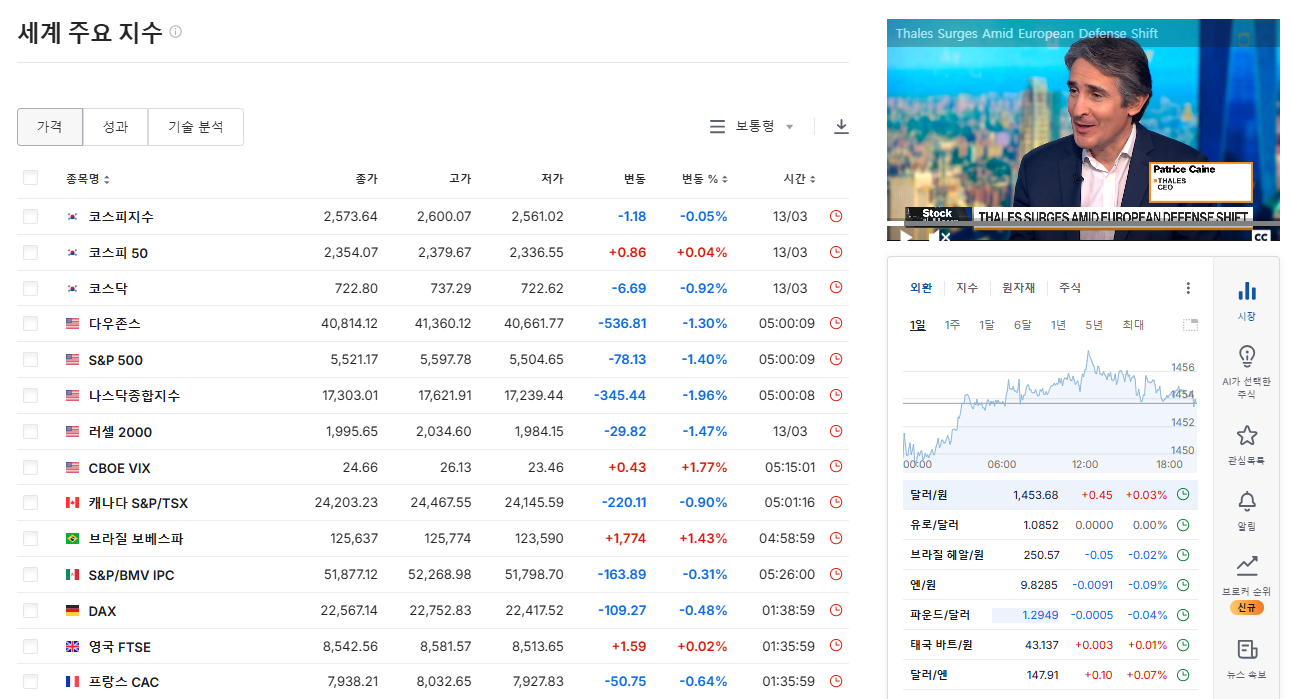The width and height of the screenshot is (1293, 699).
Task: Select all rows with header checkbox
Action: point(30,178)
